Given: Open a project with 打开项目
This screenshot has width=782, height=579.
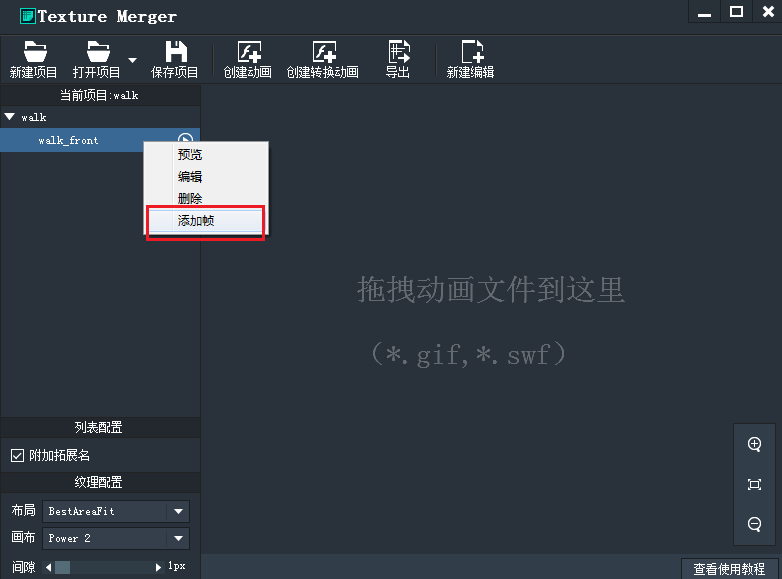Looking at the screenshot, I should [97, 59].
